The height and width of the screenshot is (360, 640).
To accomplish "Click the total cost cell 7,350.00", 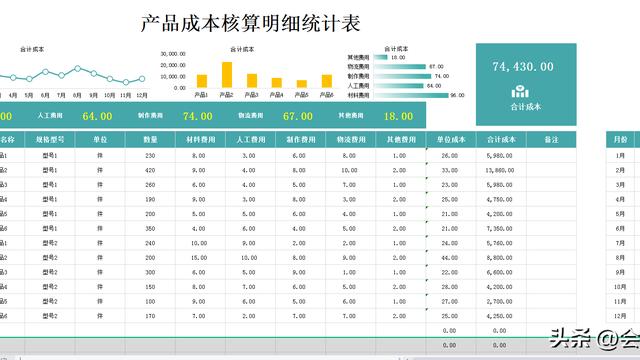I will coord(500,229).
